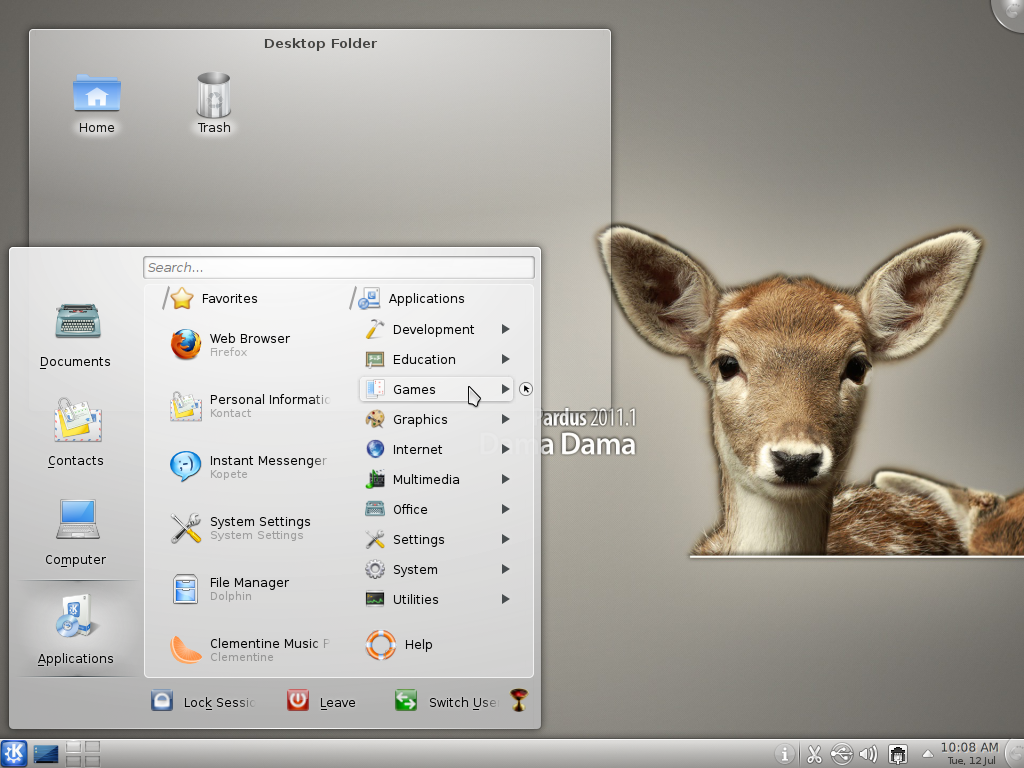1024x768 pixels.
Task: Click the Leave button
Action: tap(321, 701)
